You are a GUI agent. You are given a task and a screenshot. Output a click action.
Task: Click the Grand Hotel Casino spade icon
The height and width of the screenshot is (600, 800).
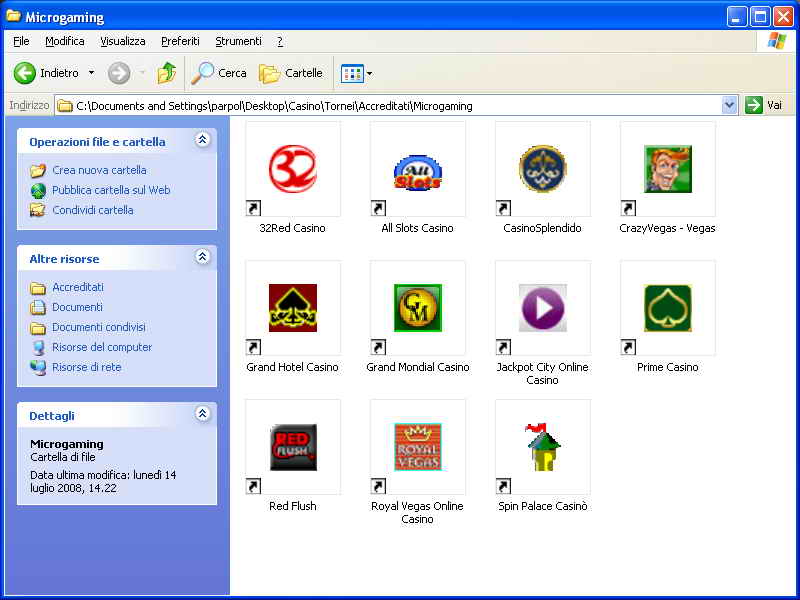pyautogui.click(x=293, y=308)
